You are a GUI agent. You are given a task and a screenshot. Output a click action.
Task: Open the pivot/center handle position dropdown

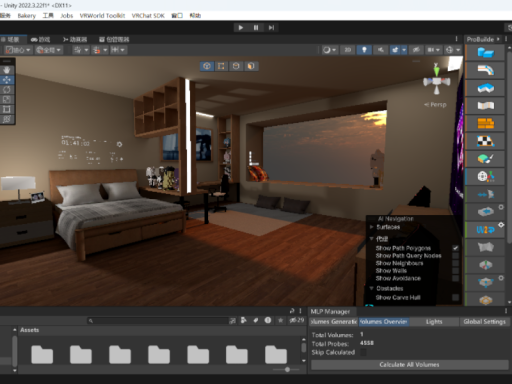pos(18,50)
